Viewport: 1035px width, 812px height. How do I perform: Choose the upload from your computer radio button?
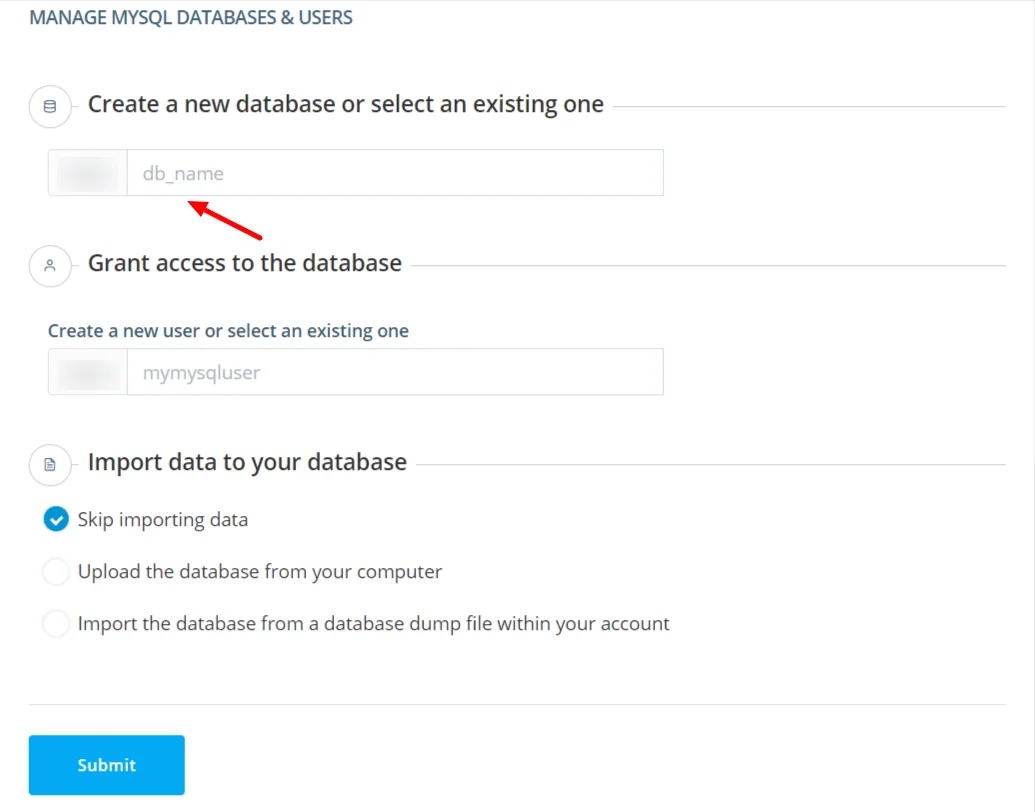tap(56, 572)
